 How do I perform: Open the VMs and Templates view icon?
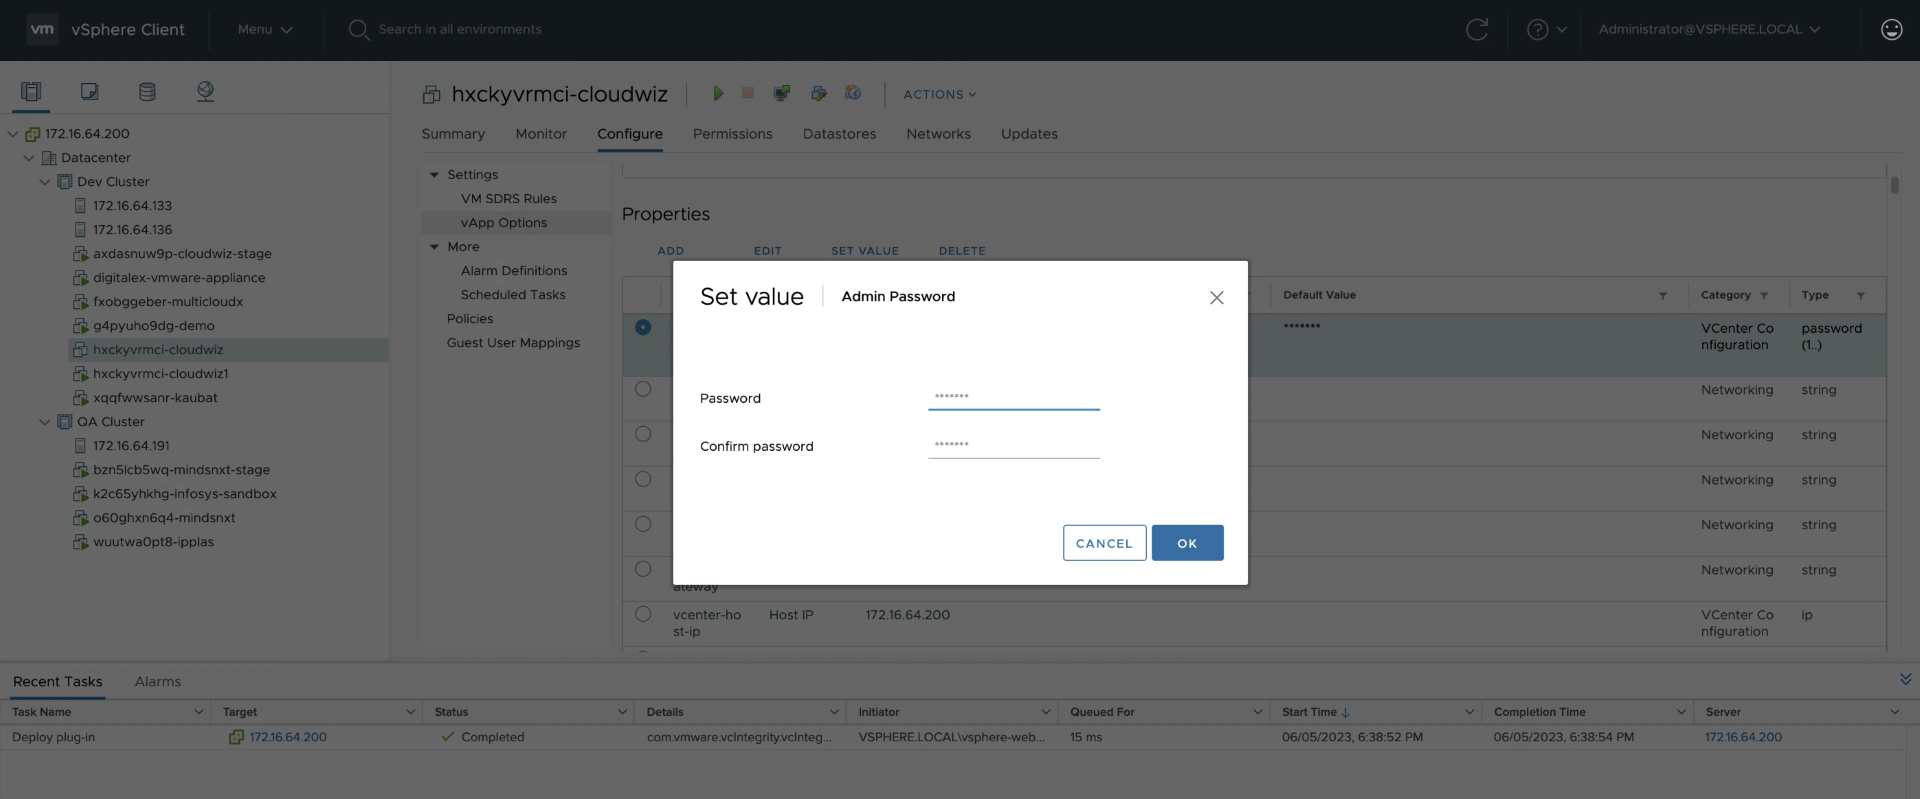click(89, 92)
